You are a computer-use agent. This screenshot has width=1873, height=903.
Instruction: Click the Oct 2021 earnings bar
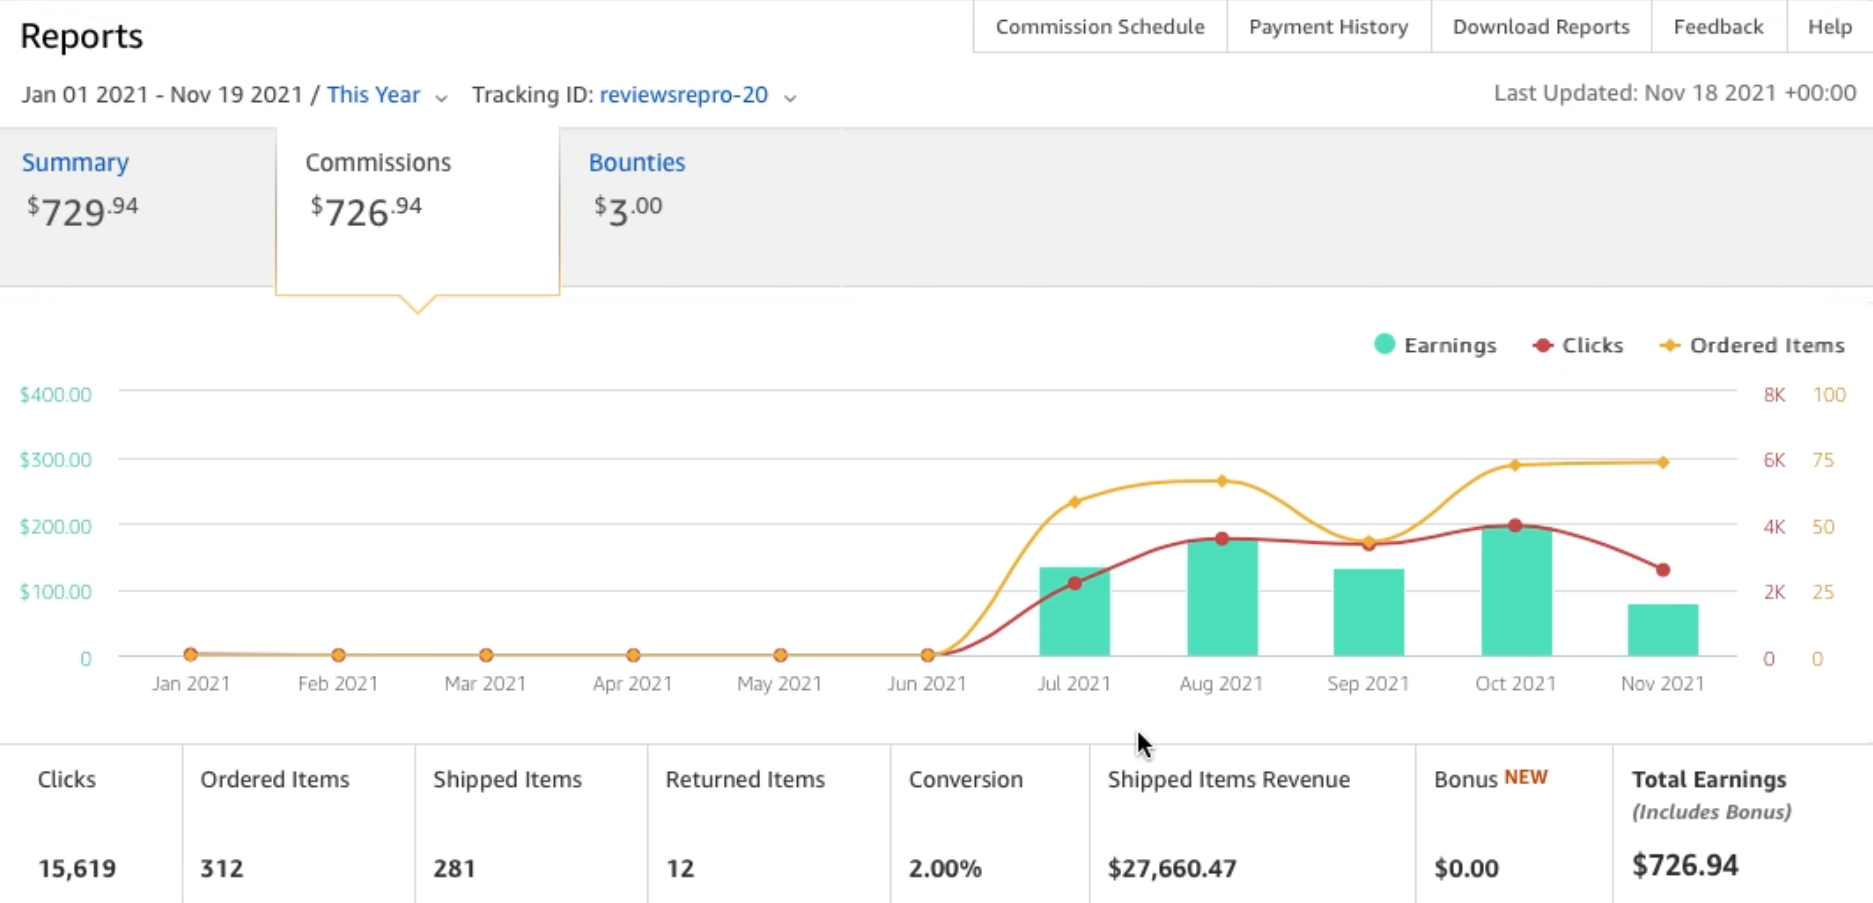[1516, 591]
